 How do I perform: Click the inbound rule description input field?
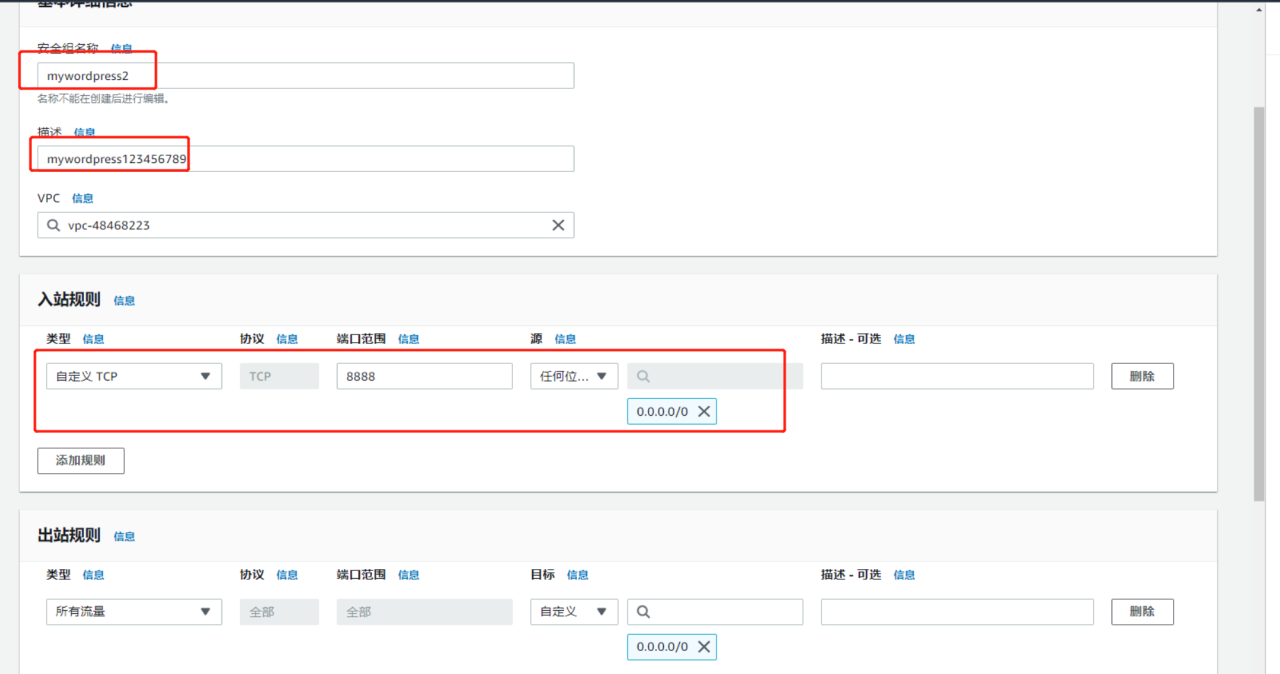[x=957, y=375]
